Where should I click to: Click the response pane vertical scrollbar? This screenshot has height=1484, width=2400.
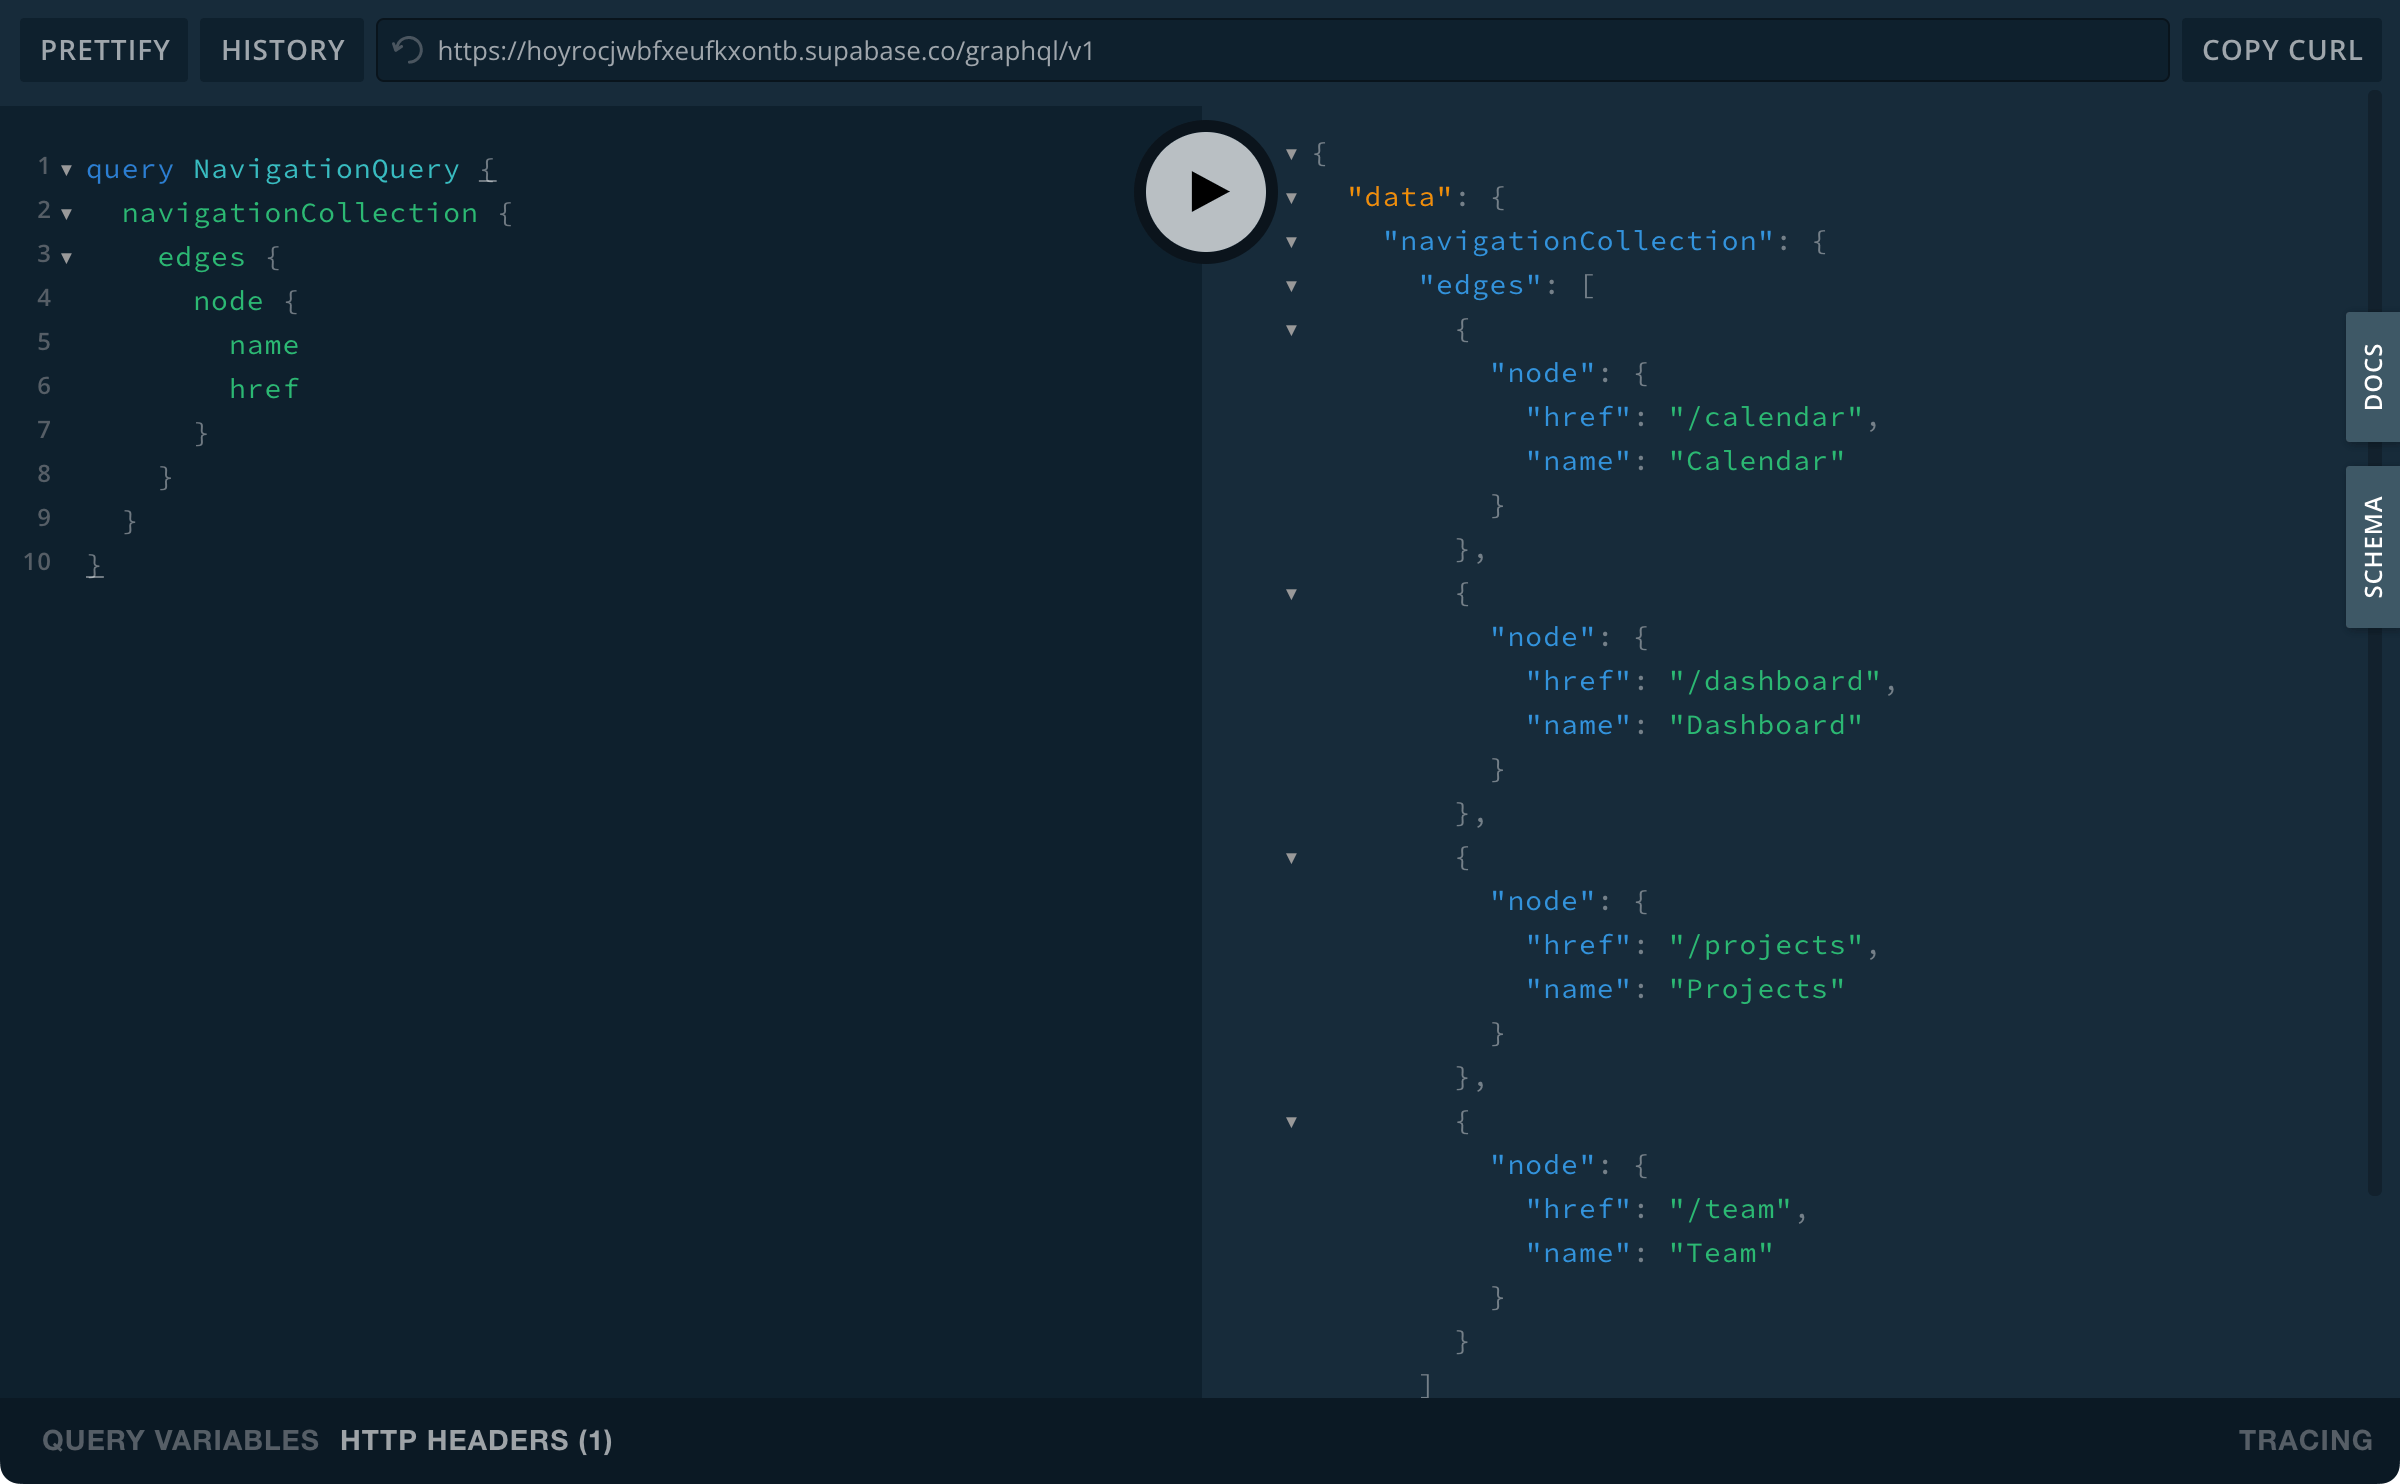(x=2374, y=642)
